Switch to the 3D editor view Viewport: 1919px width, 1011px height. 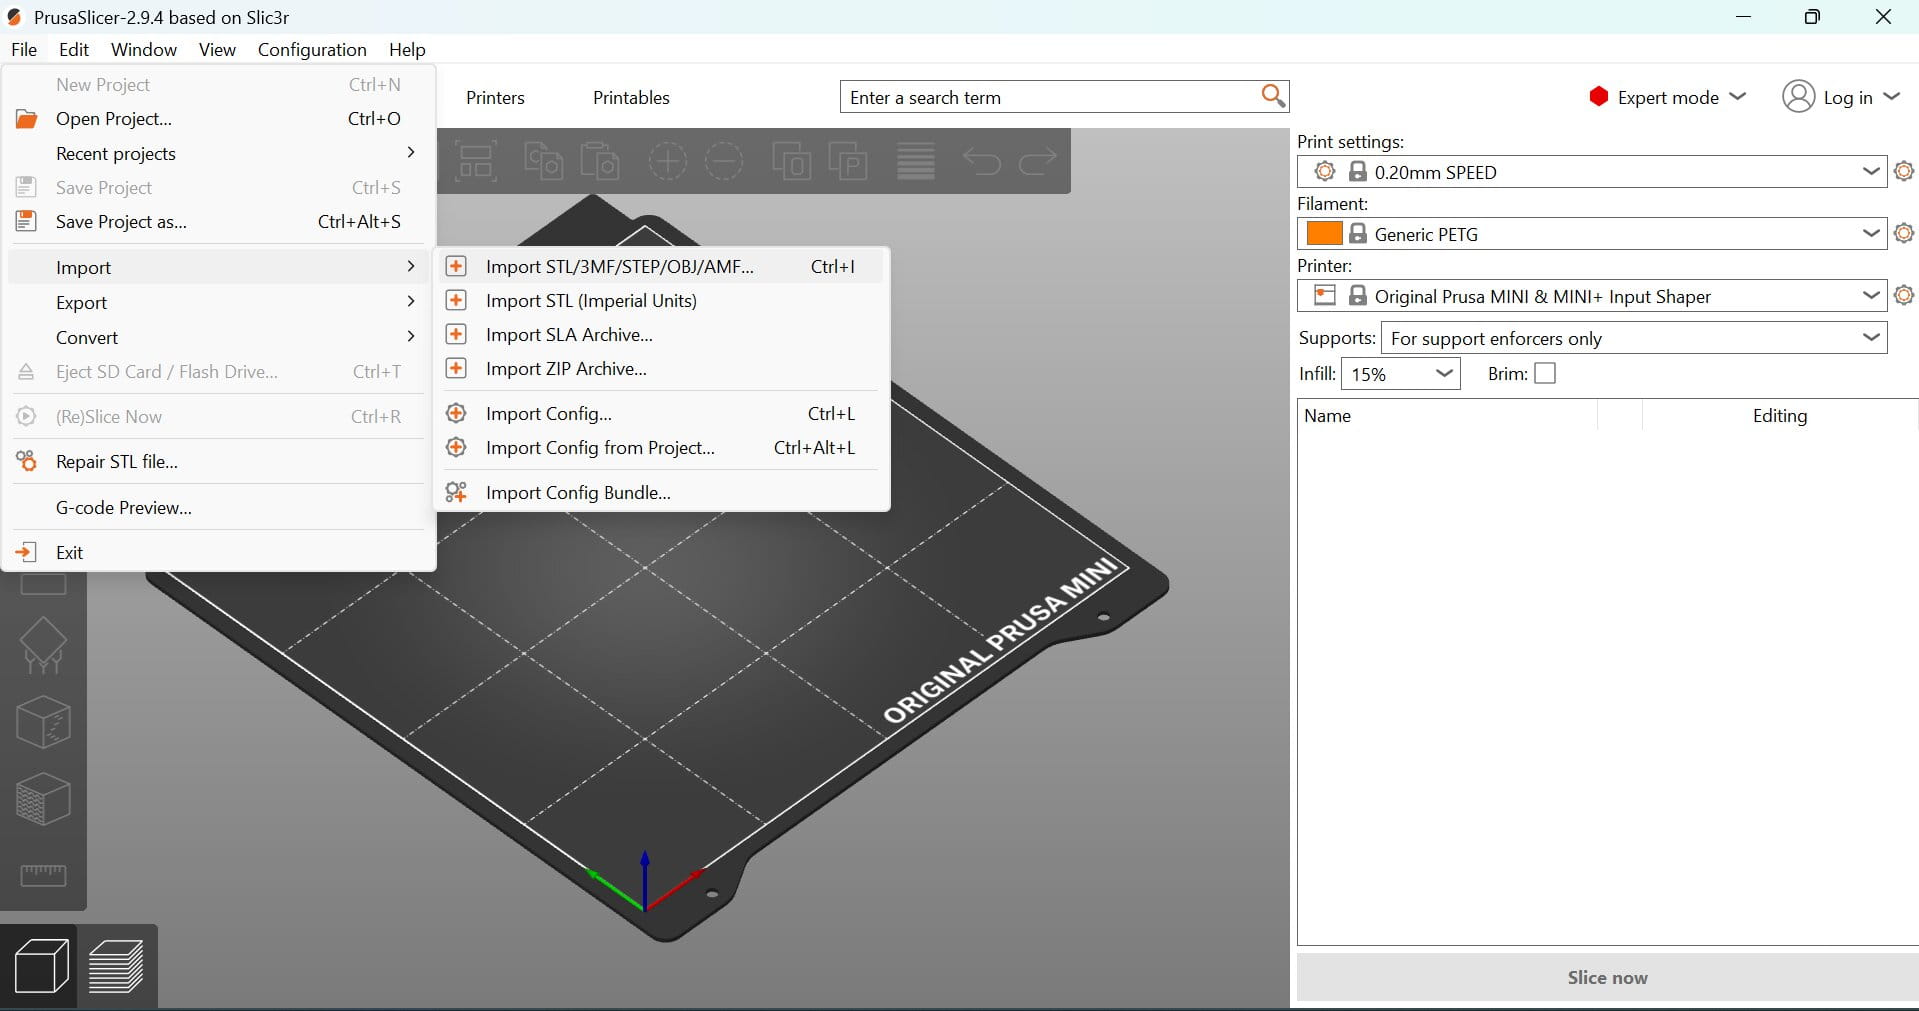pos(41,966)
